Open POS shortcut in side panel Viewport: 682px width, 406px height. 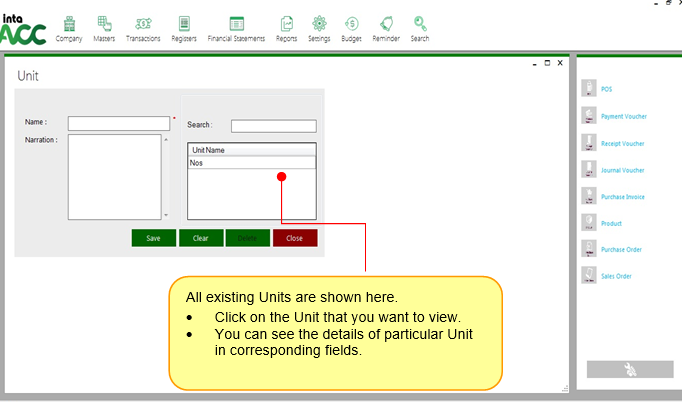click(606, 90)
